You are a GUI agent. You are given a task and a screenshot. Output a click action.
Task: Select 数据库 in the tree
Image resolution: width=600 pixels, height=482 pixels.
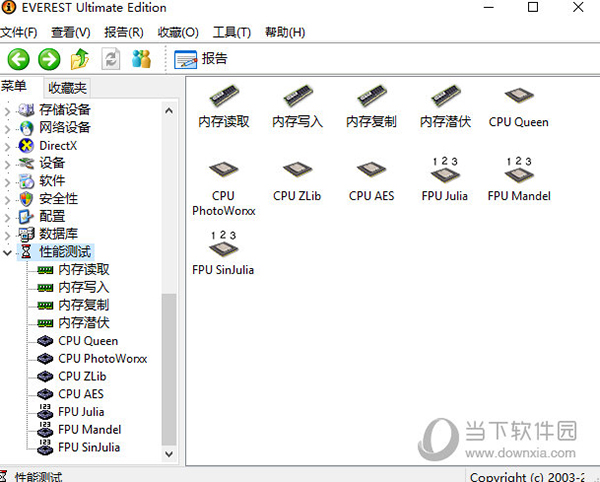click(58, 234)
